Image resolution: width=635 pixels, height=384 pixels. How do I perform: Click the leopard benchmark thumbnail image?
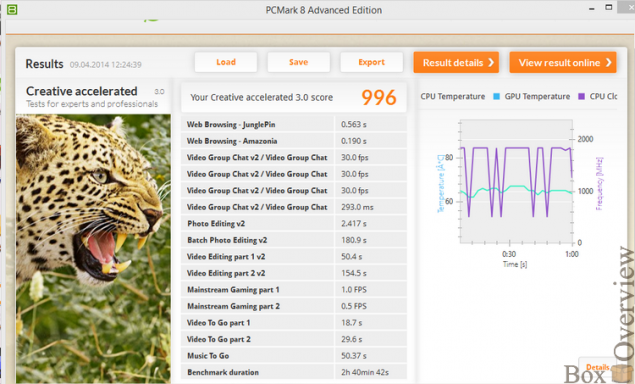(93, 249)
